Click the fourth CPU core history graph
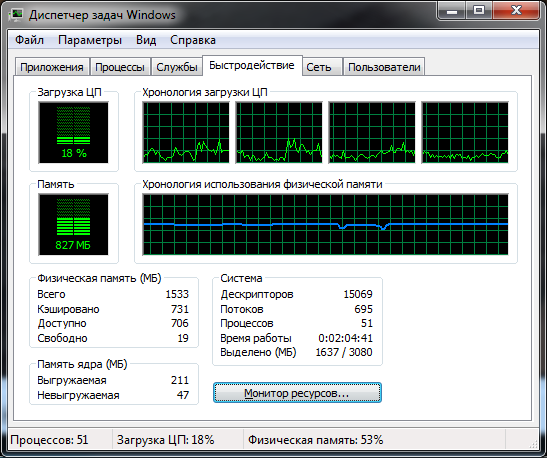 (465, 133)
